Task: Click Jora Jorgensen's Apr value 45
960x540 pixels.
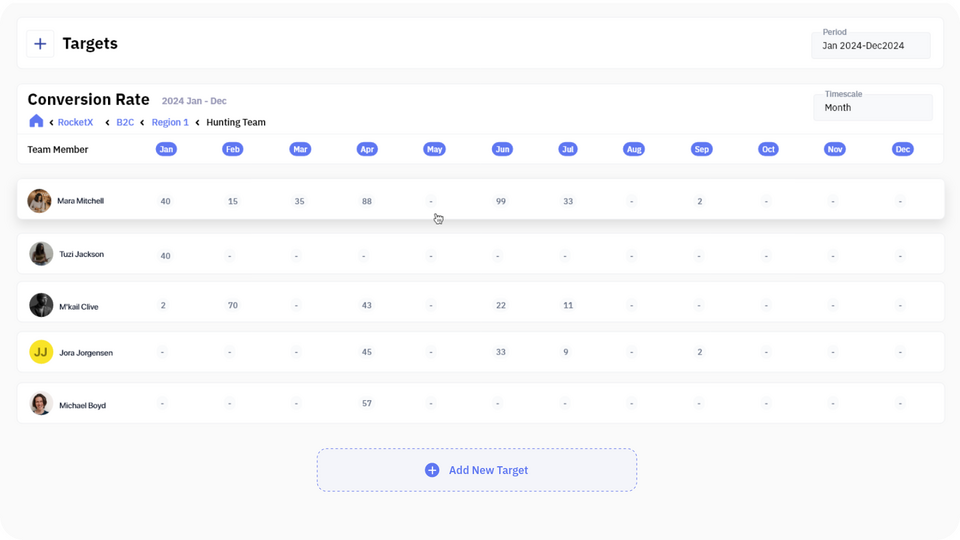Action: [367, 352]
